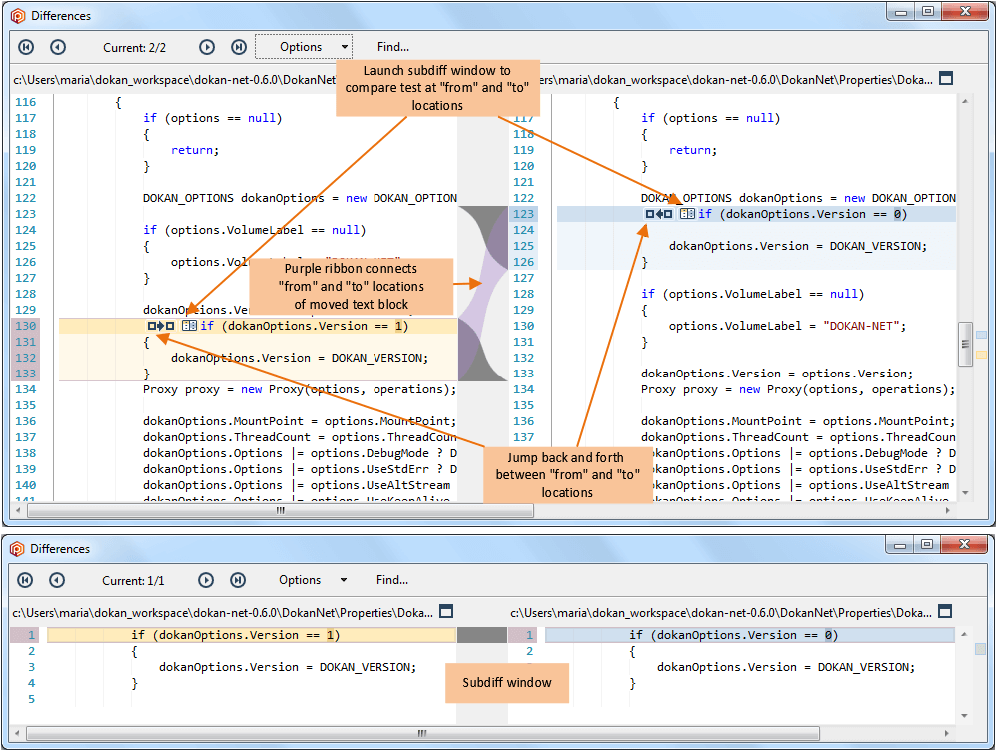Go to next difference in subdiff window
The height and width of the screenshot is (752, 998).
click(x=206, y=580)
